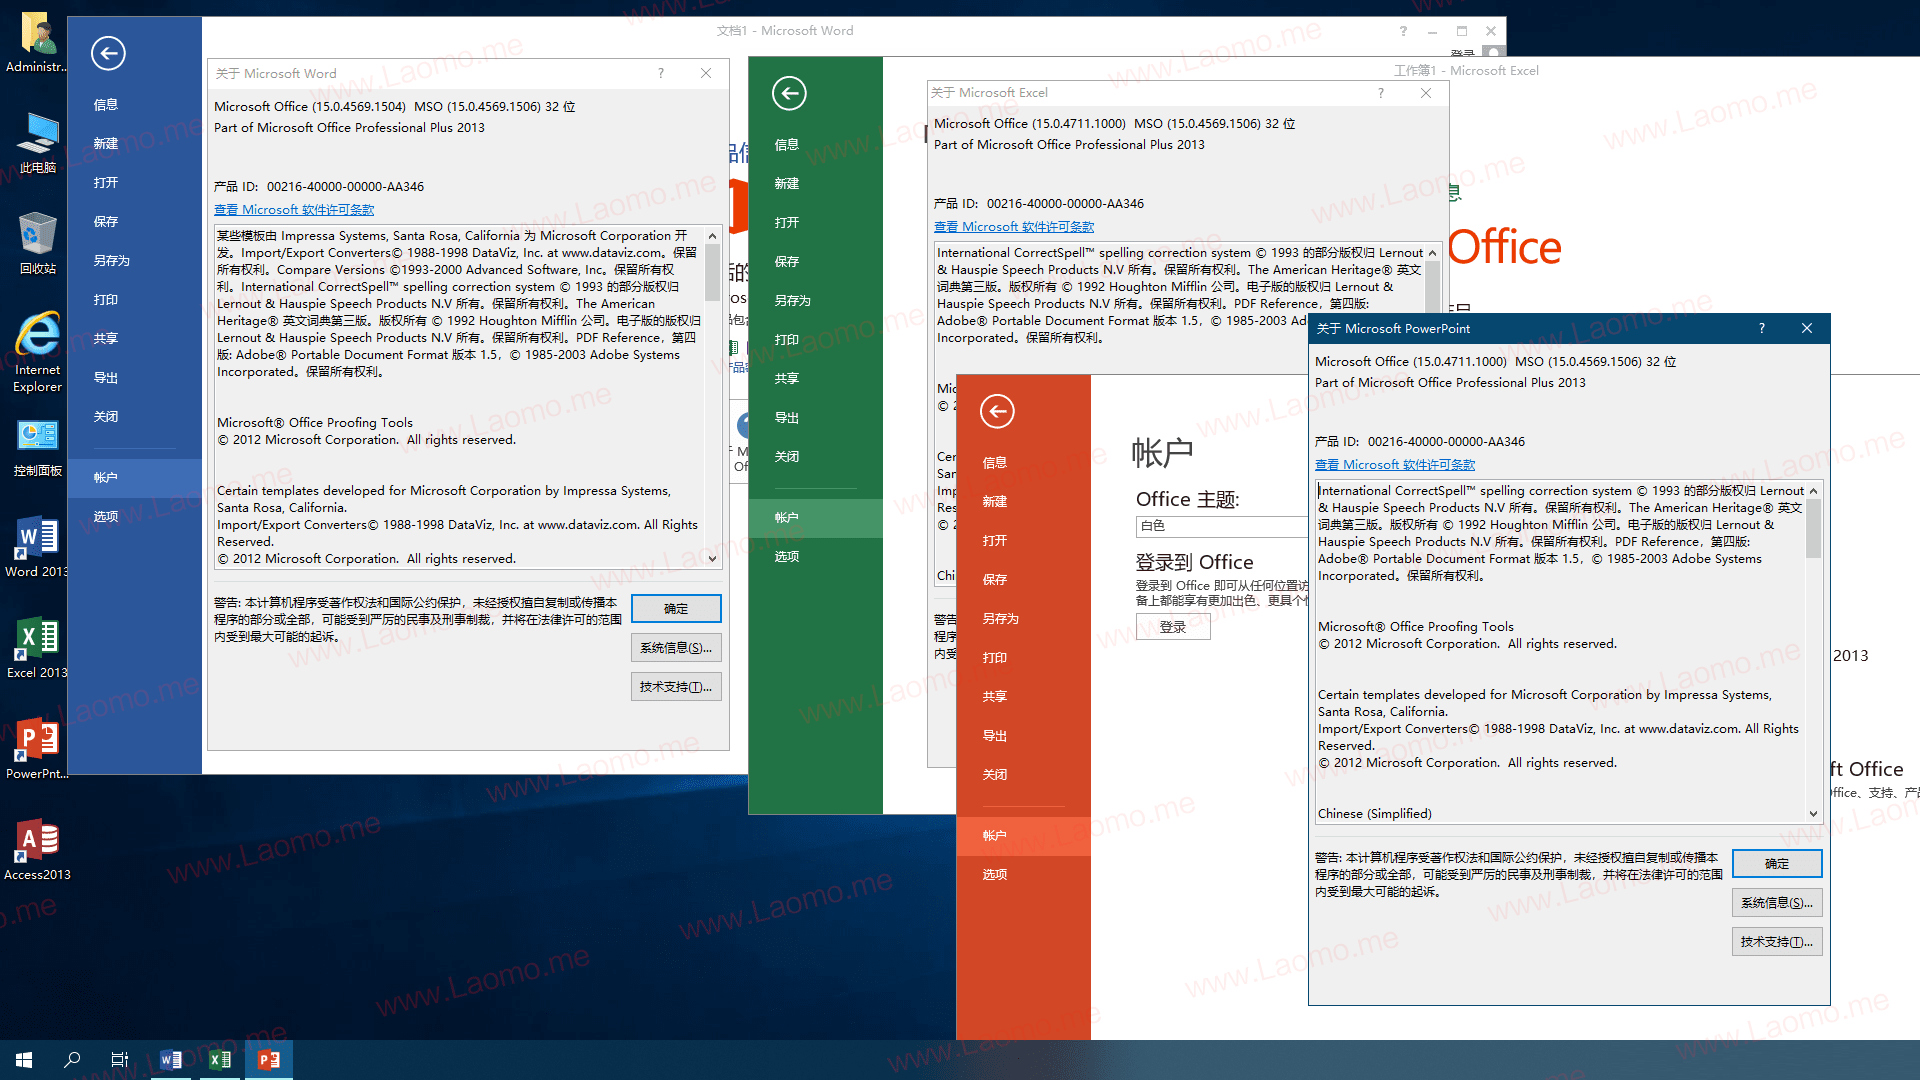Open the Office 主题 dropdown showing 白色
1920x1080 pixels.
point(1222,526)
